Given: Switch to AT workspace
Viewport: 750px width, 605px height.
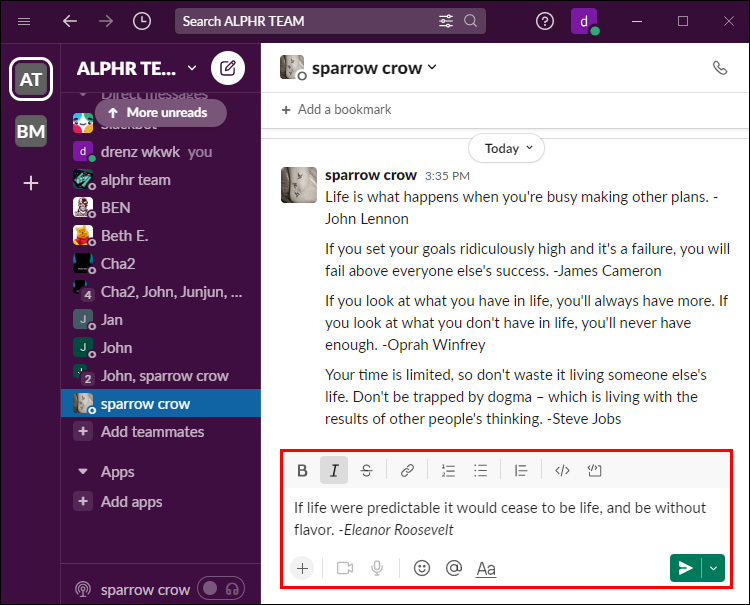Looking at the screenshot, I should (x=31, y=79).
